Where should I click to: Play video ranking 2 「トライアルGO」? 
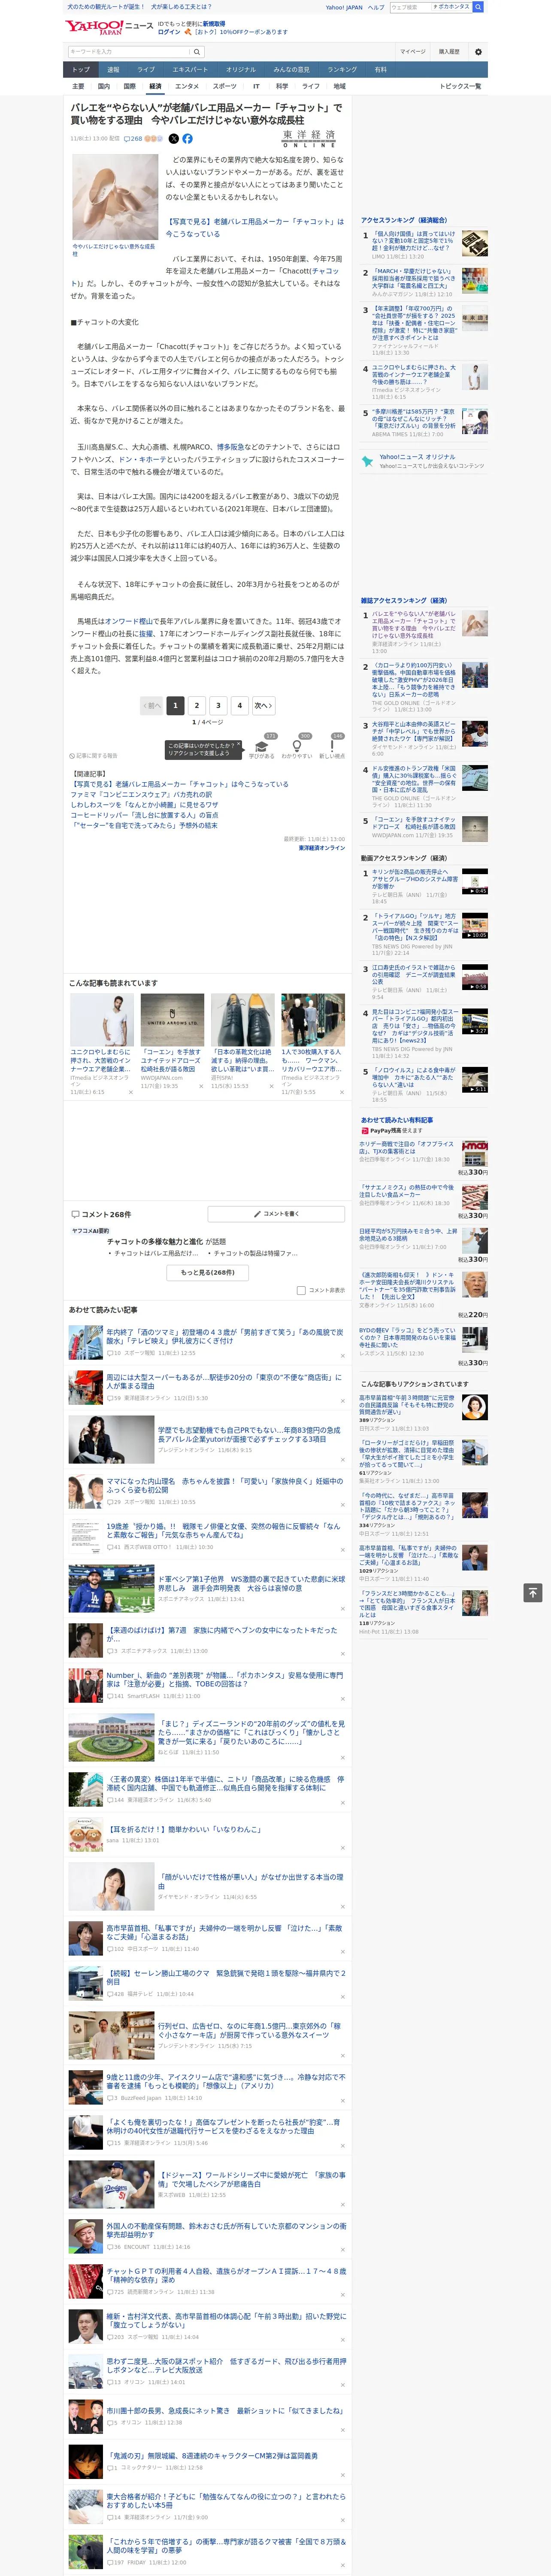[475, 926]
